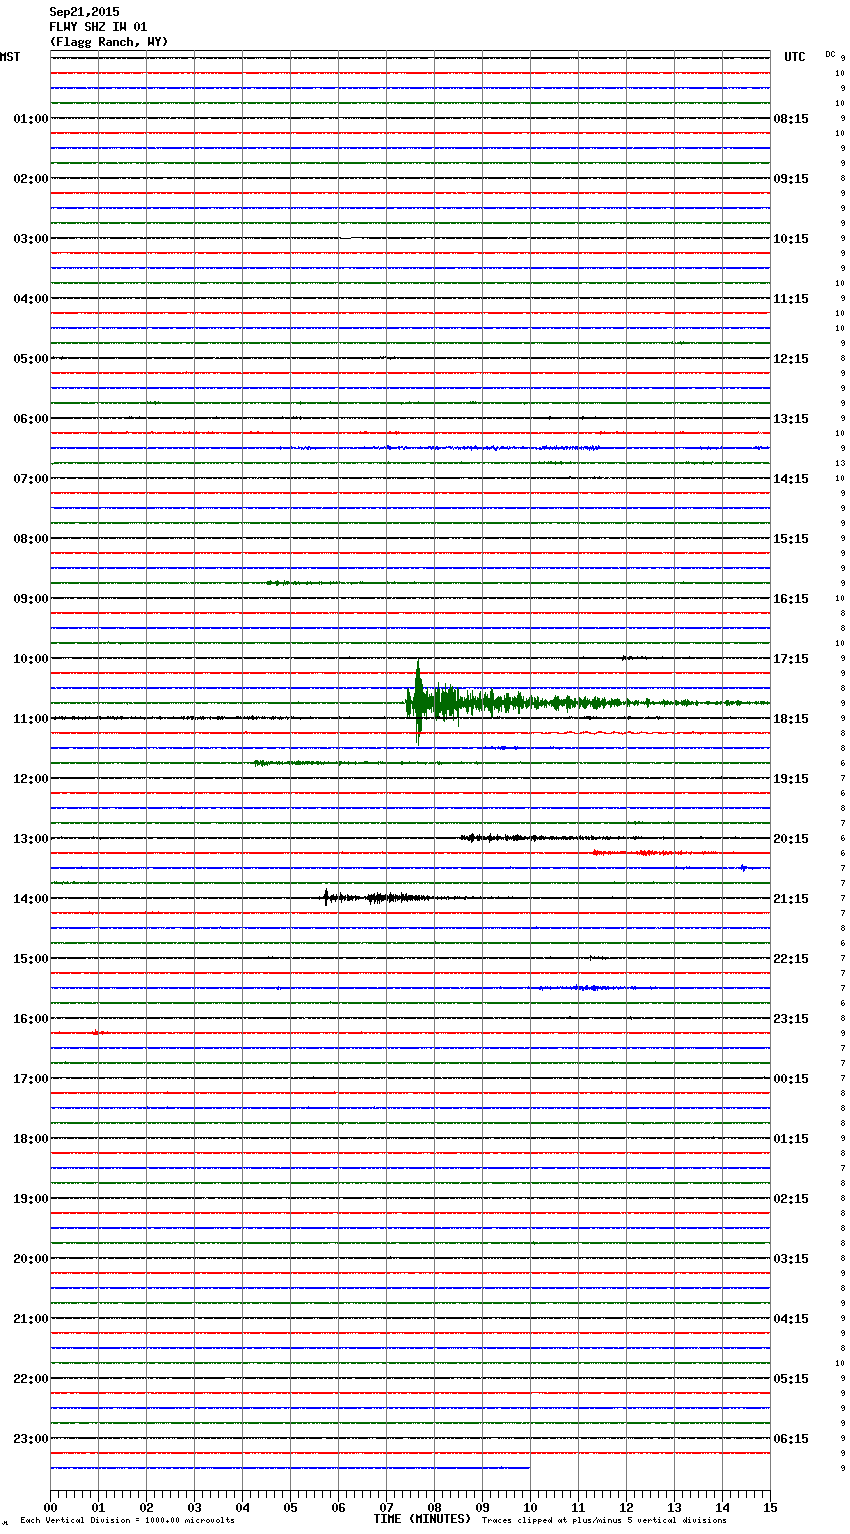Click the '04:15' UTC time label
850x1534 pixels.
791,1319
